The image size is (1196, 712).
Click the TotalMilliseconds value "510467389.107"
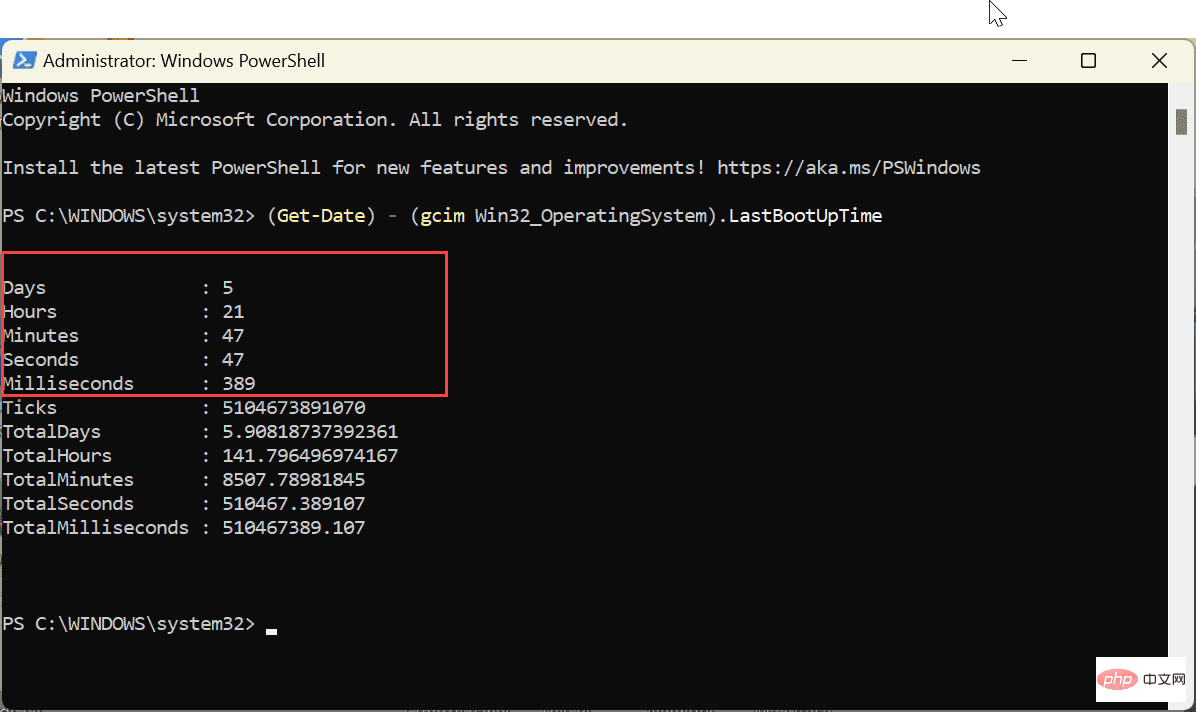[x=294, y=528]
